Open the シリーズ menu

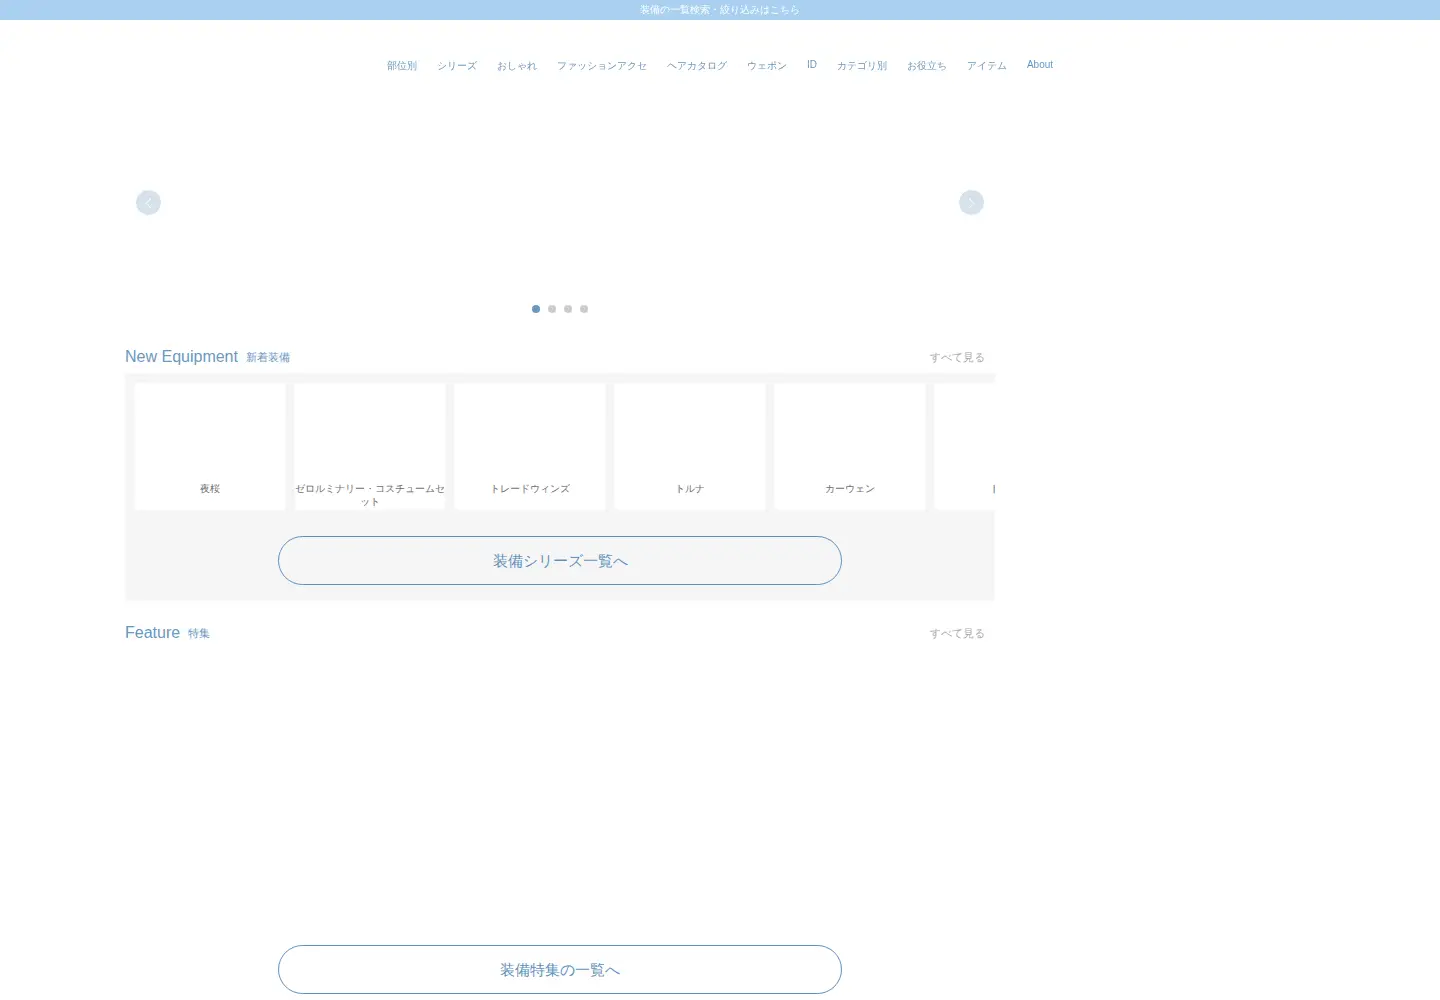click(457, 65)
